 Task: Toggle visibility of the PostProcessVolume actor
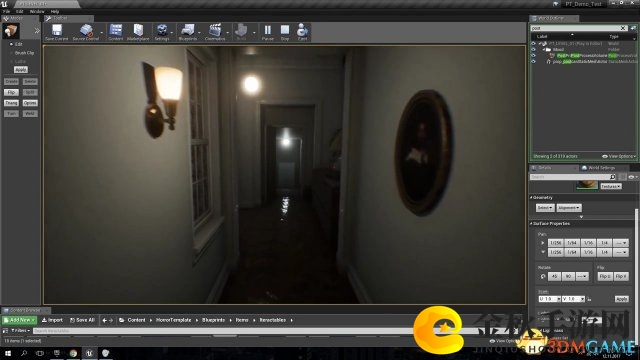(533, 56)
